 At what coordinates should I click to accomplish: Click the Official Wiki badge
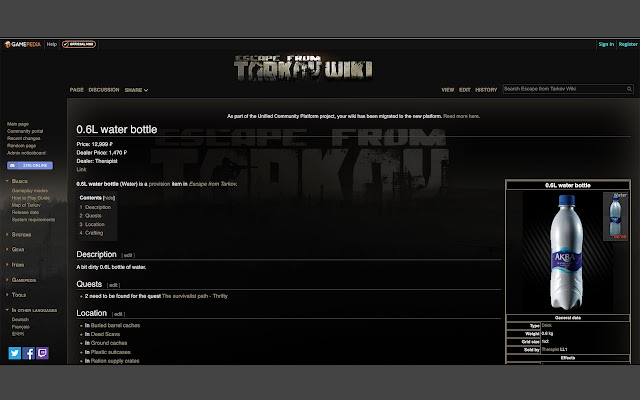coord(79,44)
